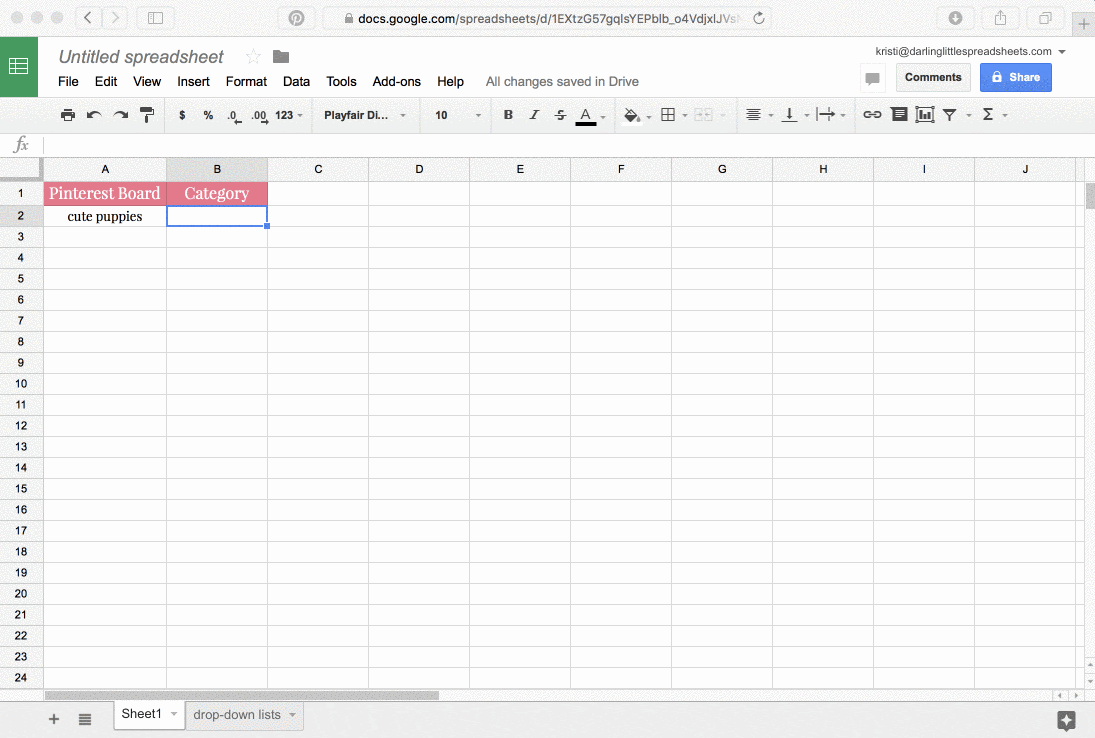Insert a link
Image resolution: width=1095 pixels, height=738 pixels.
coord(872,115)
